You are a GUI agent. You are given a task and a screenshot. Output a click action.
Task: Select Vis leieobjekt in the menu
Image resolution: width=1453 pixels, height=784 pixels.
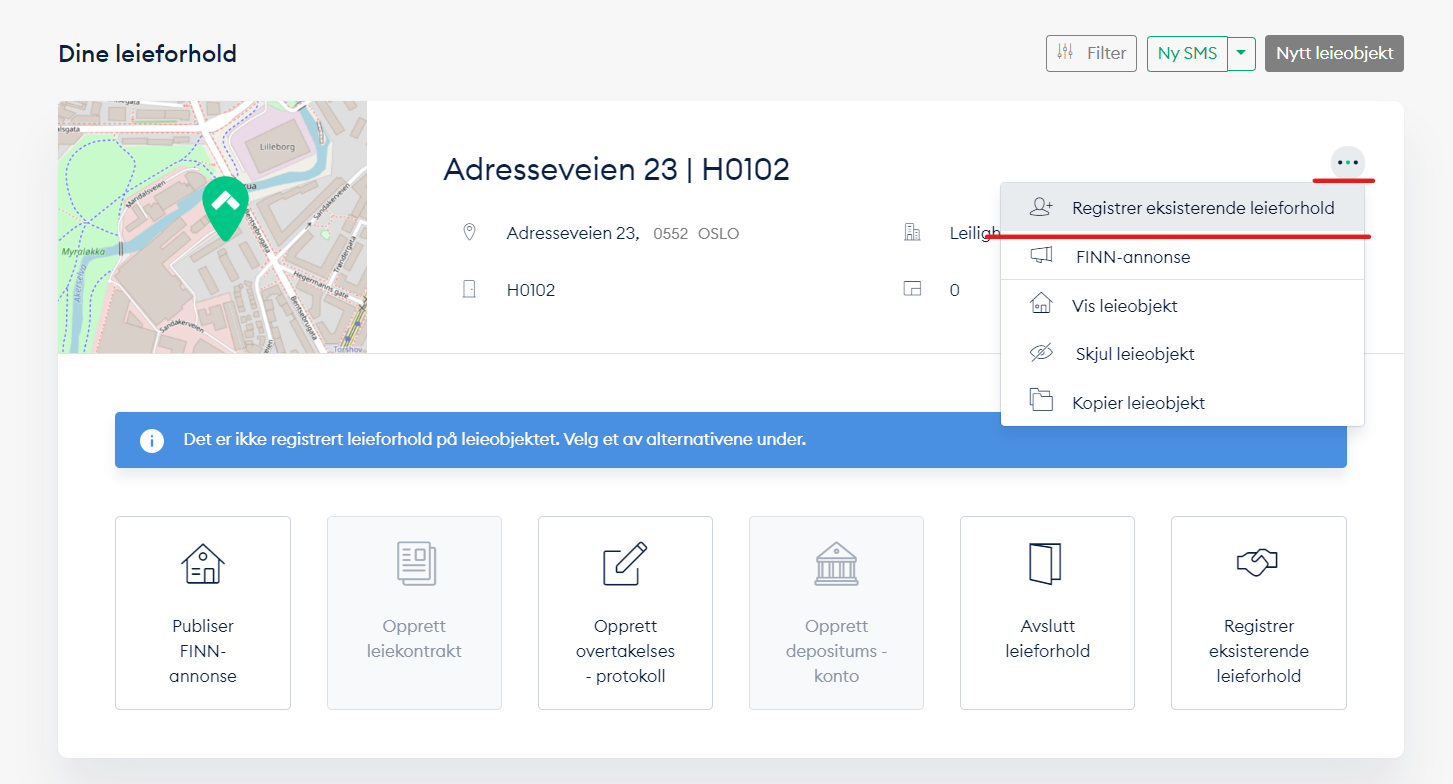tap(1124, 306)
